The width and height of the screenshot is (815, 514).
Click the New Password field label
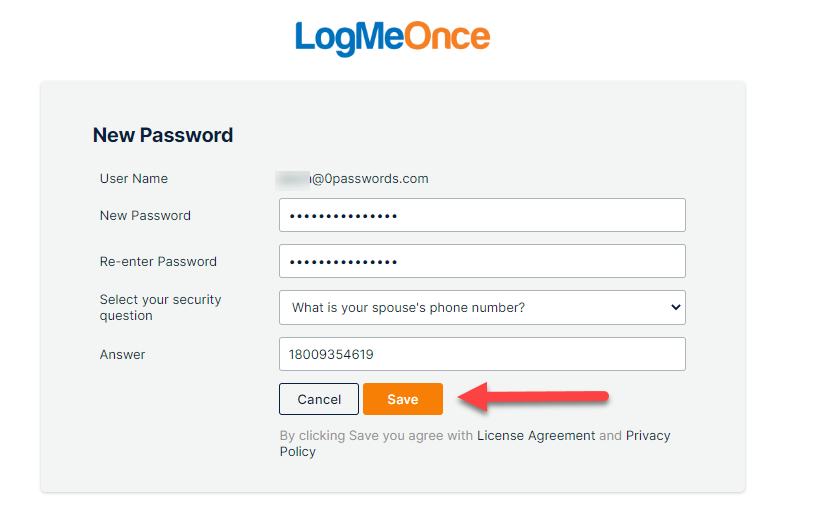click(x=145, y=216)
